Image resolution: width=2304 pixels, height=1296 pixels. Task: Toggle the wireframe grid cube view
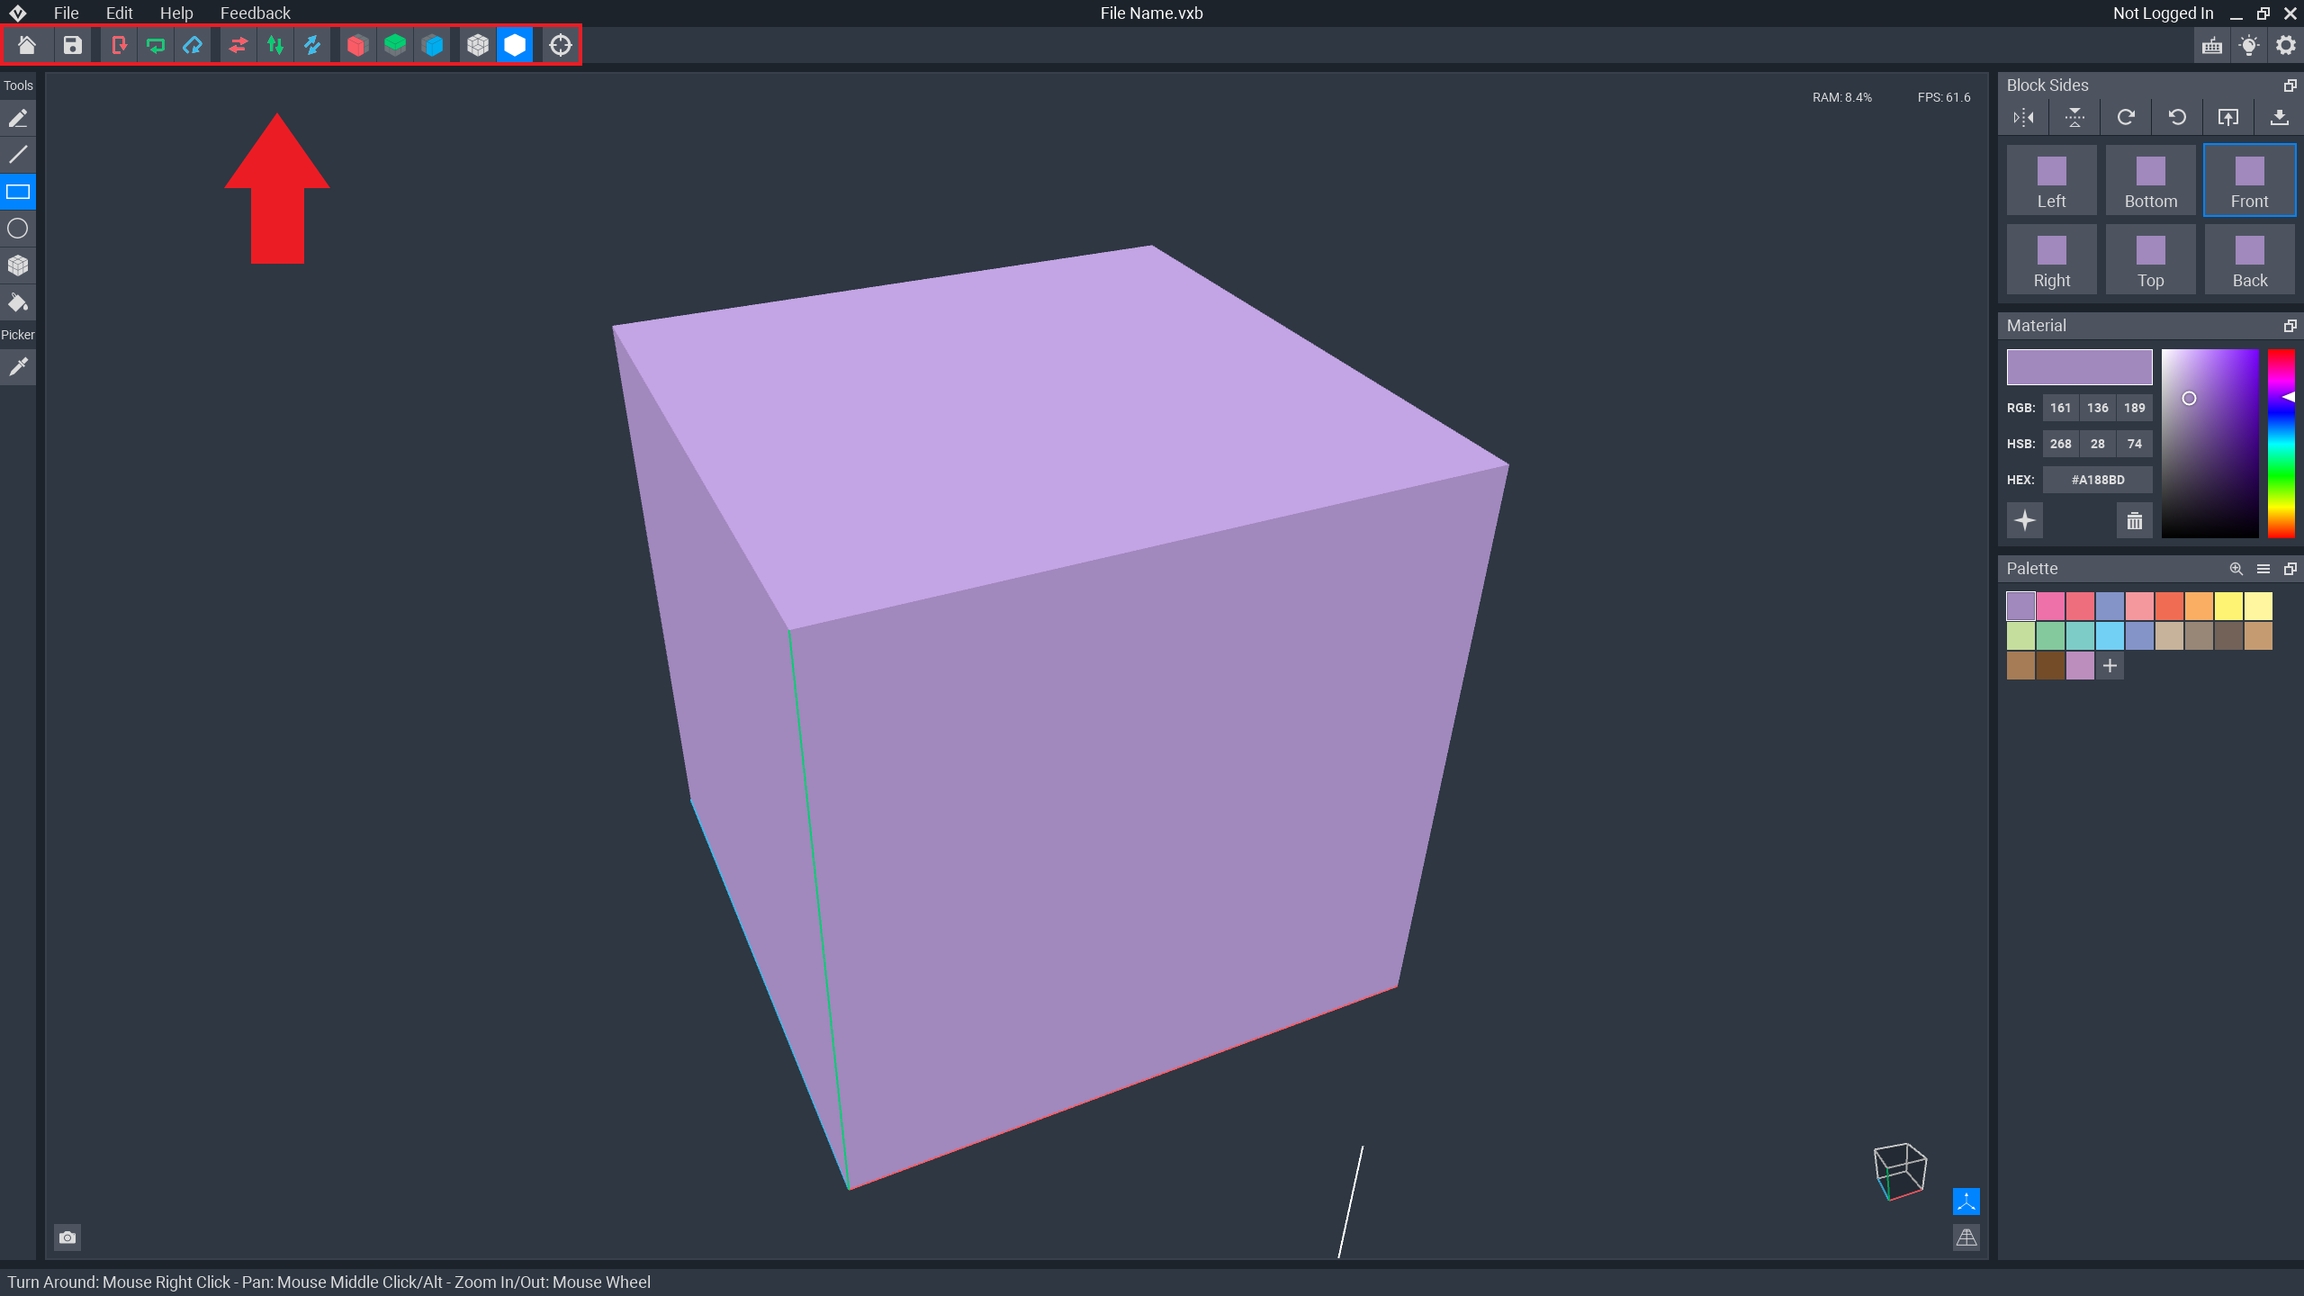click(478, 45)
